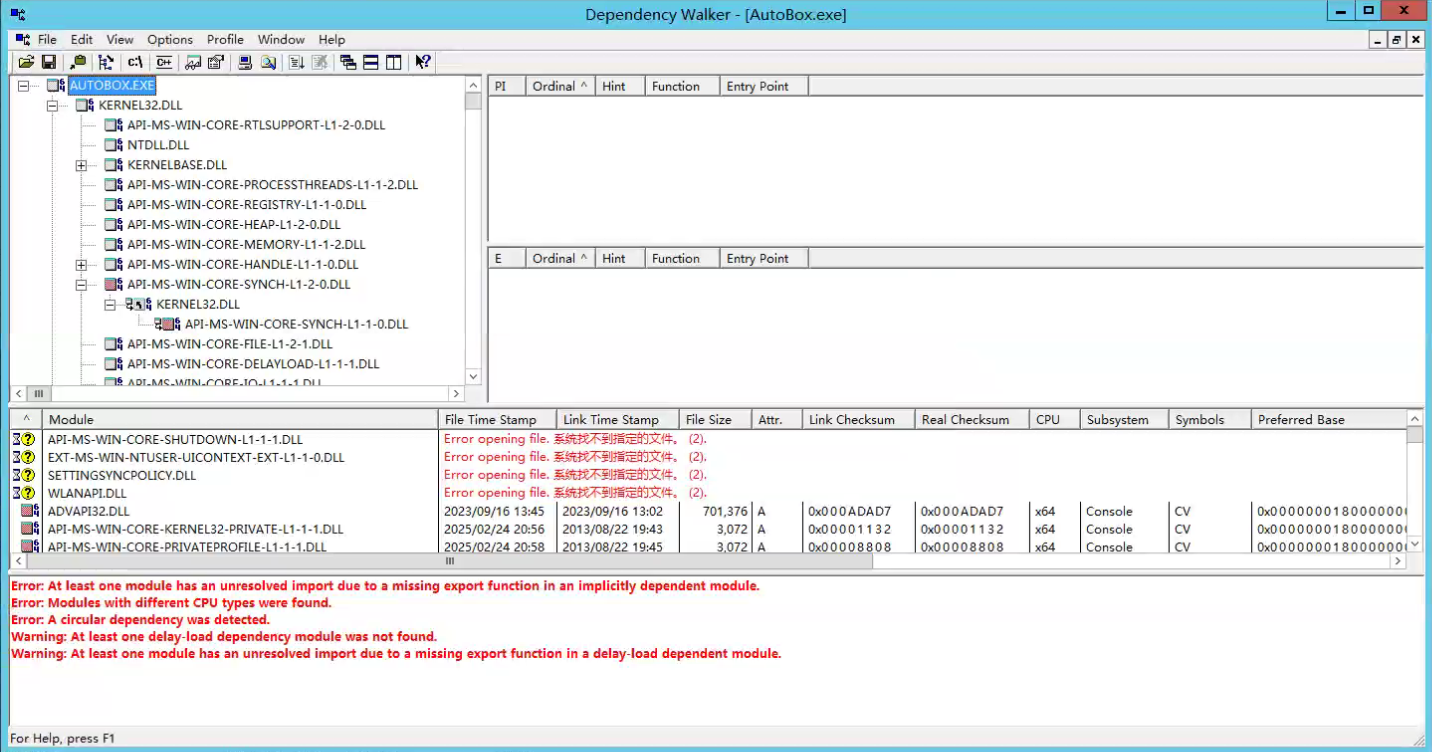Click the Open file toolbar icon
Screen dimensions: 1432x752
click(26, 62)
